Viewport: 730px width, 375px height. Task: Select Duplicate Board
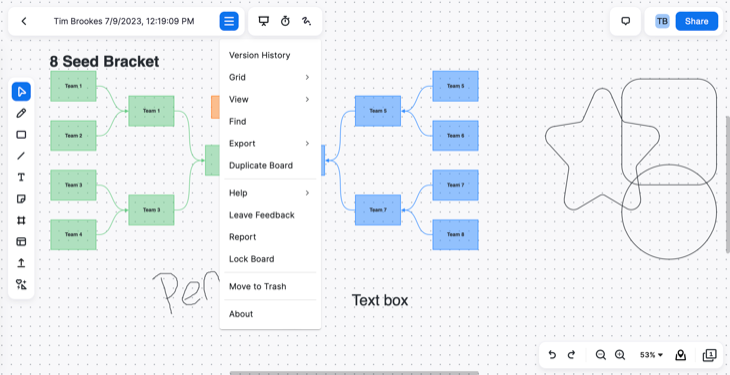click(x=270, y=165)
